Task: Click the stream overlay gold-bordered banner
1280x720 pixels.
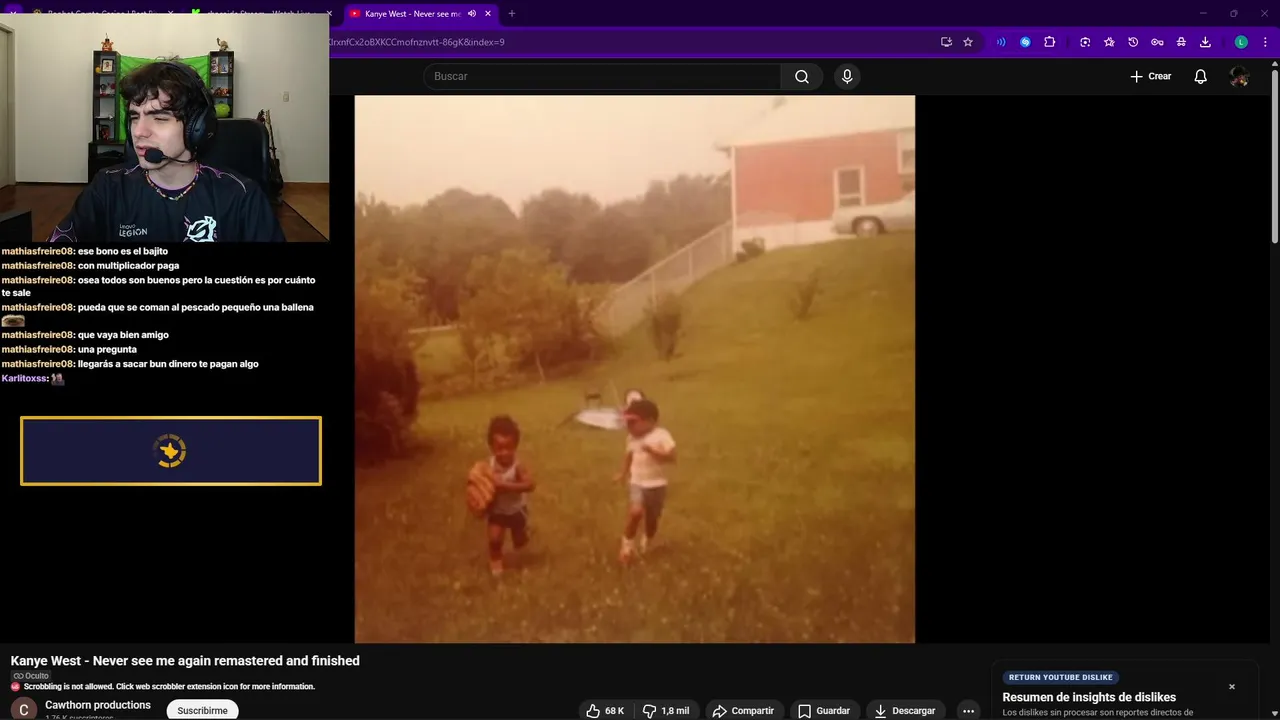Action: (x=171, y=451)
